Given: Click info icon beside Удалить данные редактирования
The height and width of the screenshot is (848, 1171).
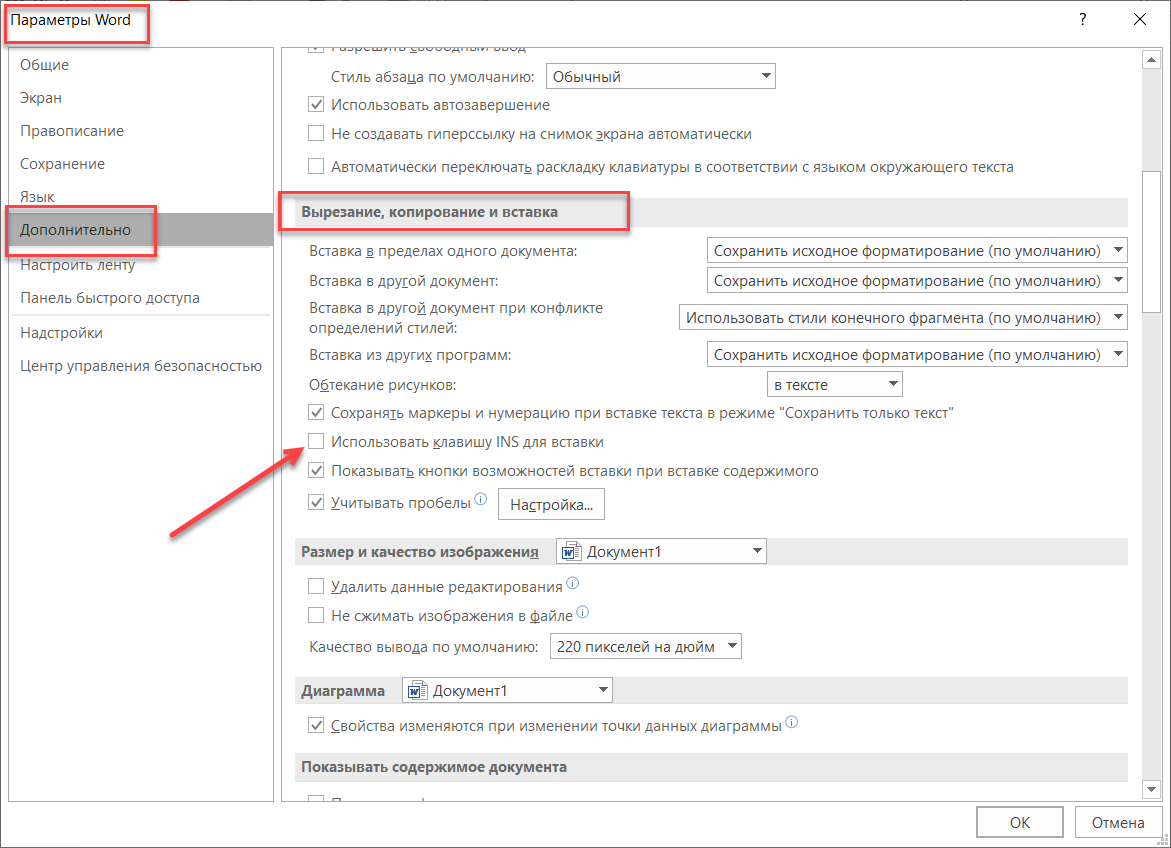Looking at the screenshot, I should point(572,583).
